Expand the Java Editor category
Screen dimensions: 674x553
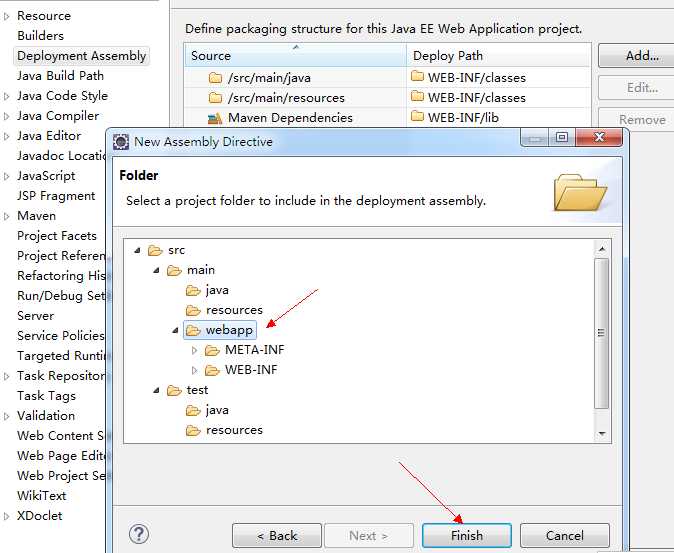(6, 136)
